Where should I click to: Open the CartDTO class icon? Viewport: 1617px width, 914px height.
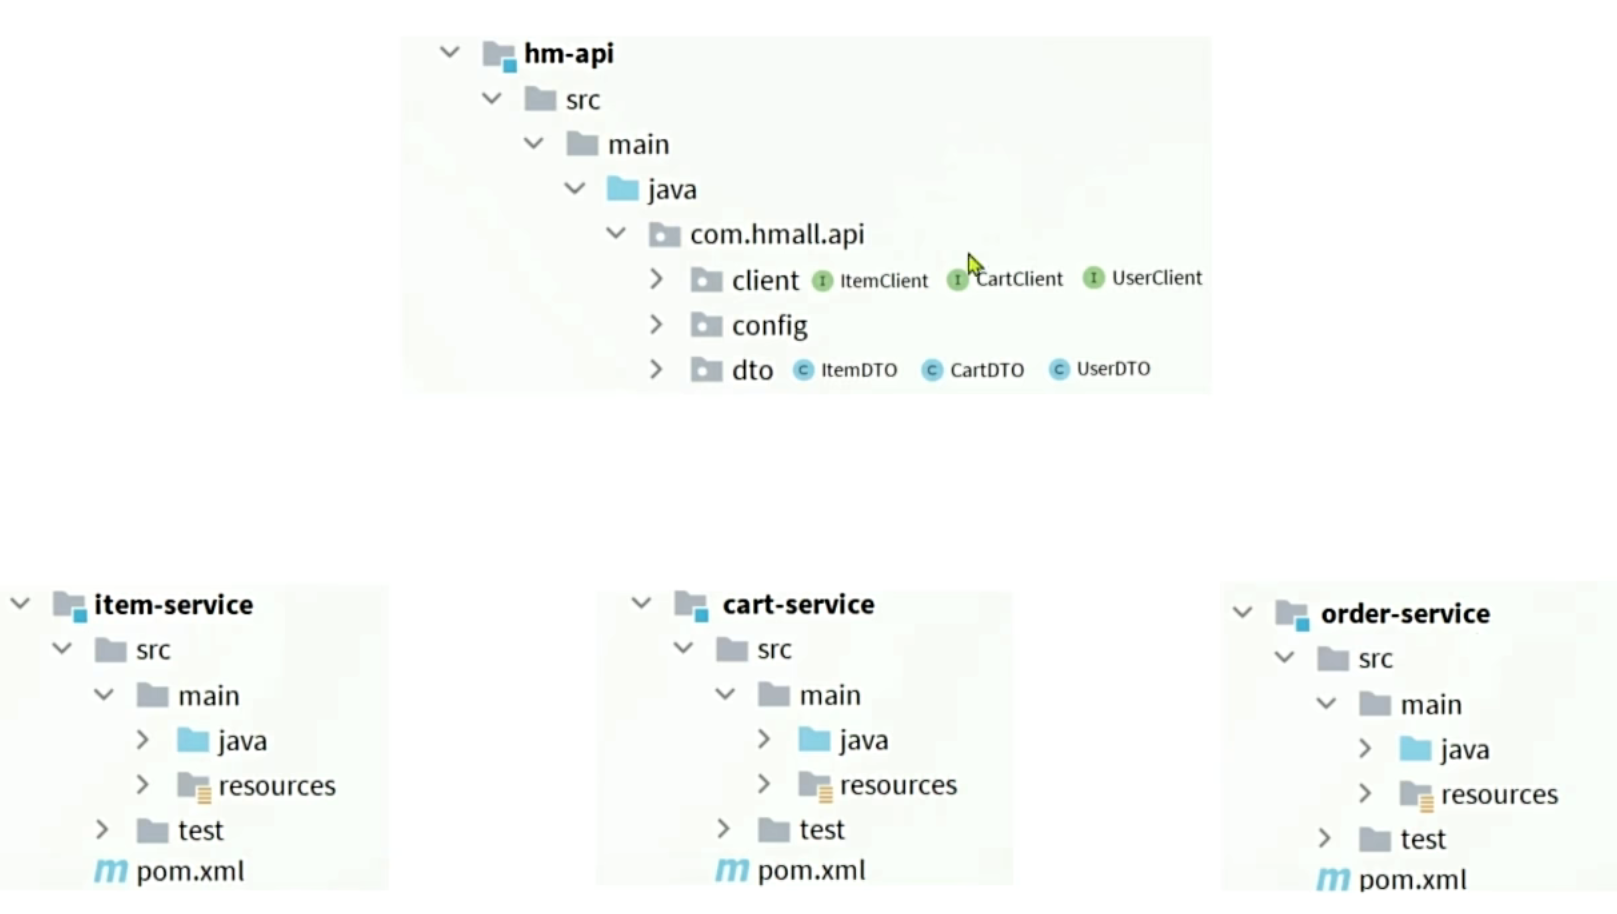point(931,370)
